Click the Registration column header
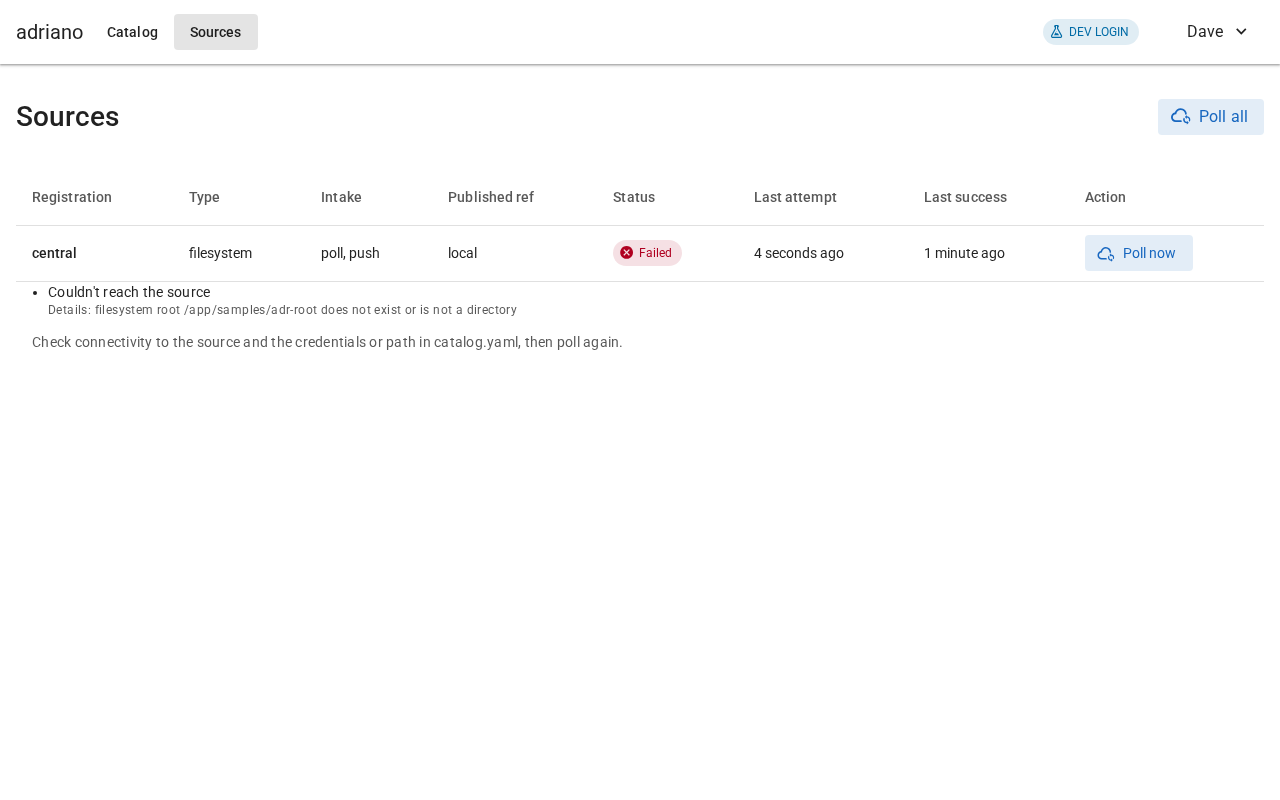 pos(72,197)
